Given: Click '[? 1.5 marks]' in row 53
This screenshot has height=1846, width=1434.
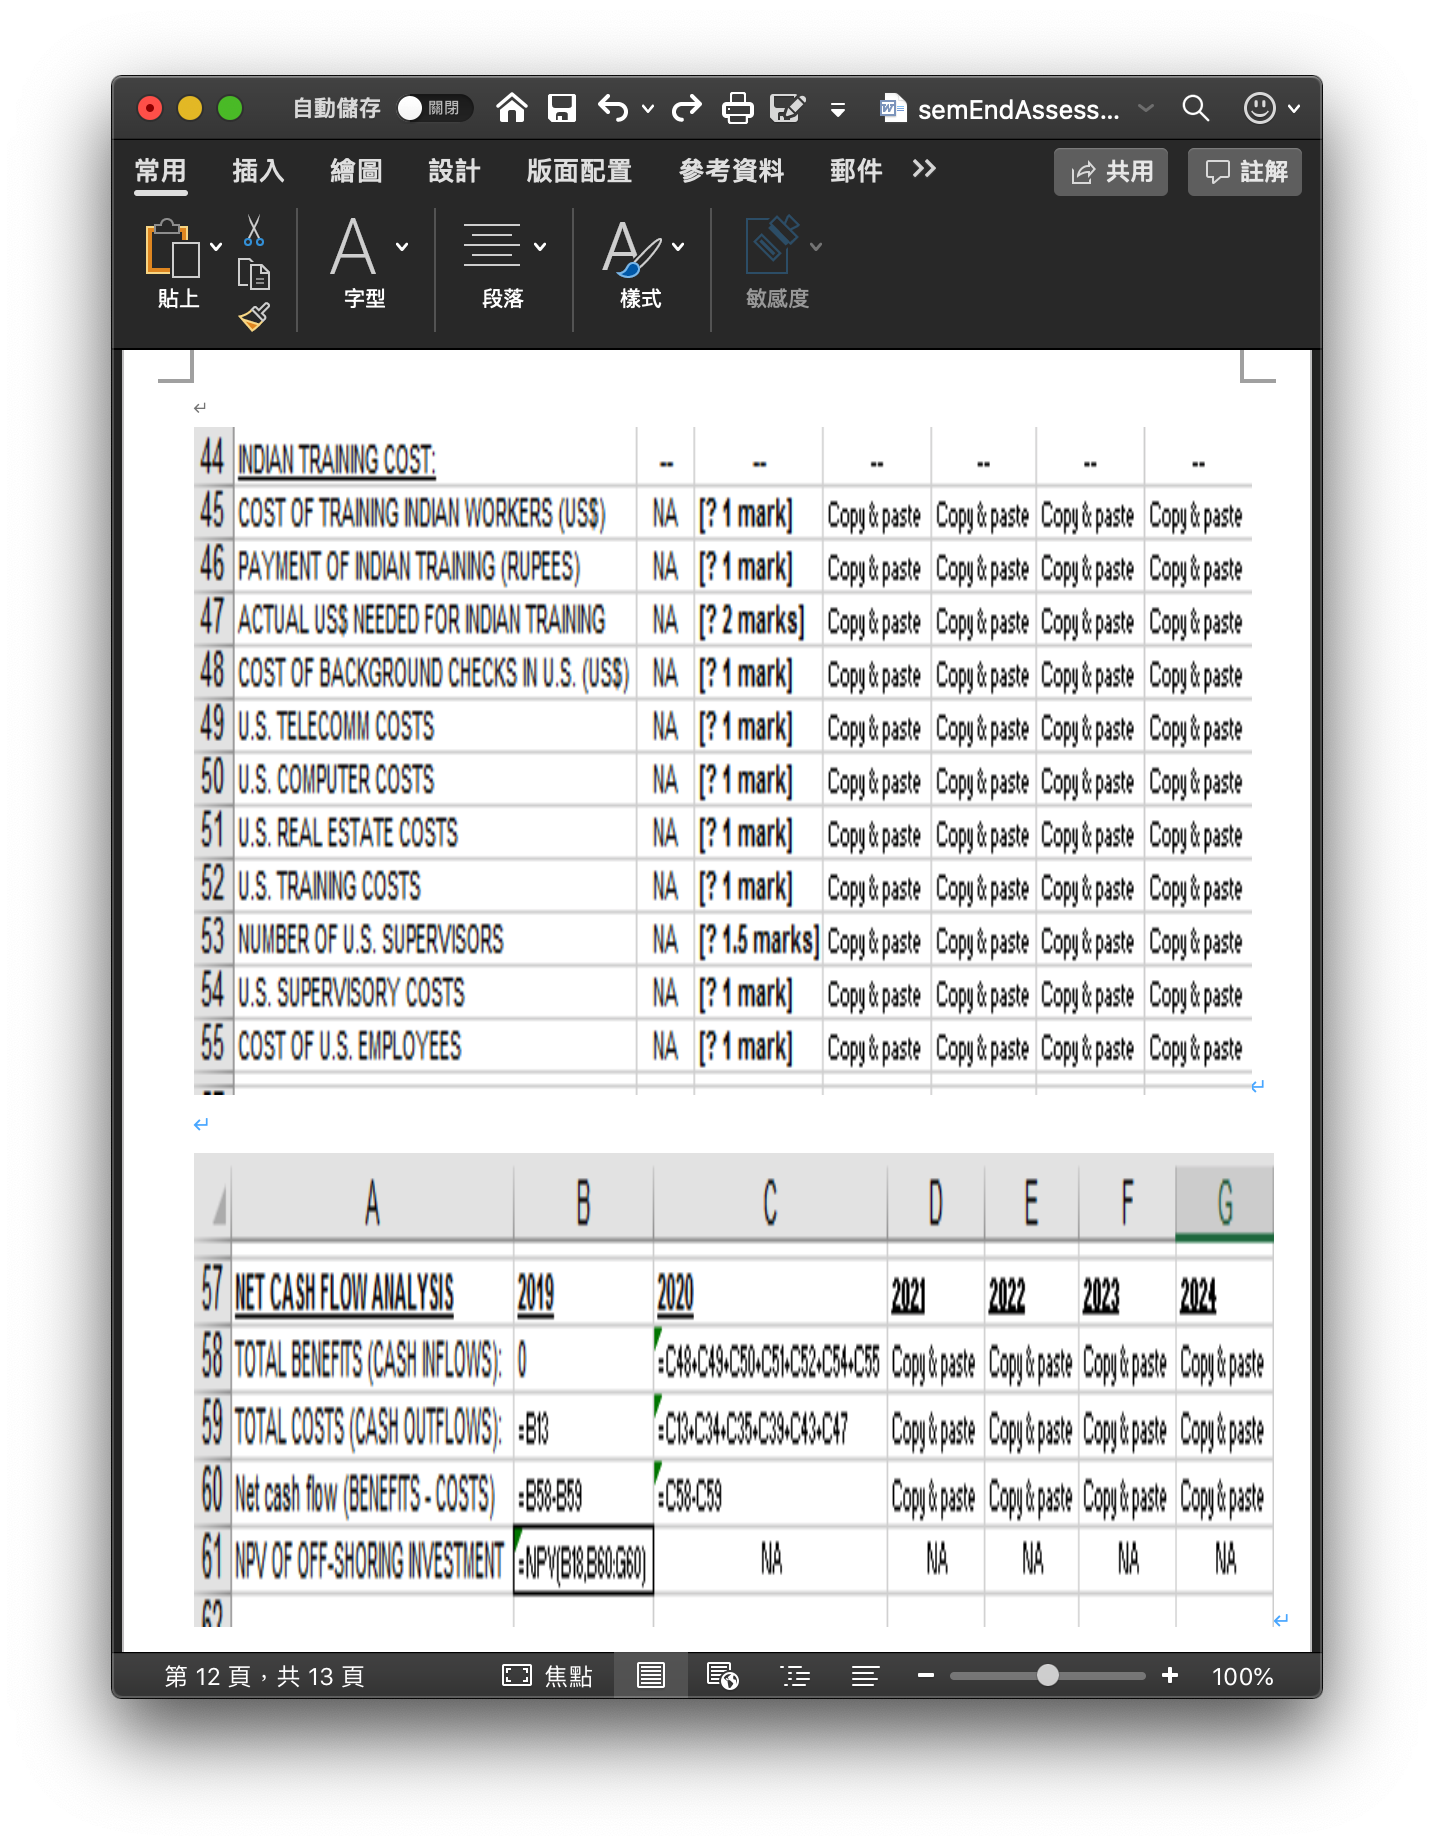Looking at the screenshot, I should (x=758, y=941).
